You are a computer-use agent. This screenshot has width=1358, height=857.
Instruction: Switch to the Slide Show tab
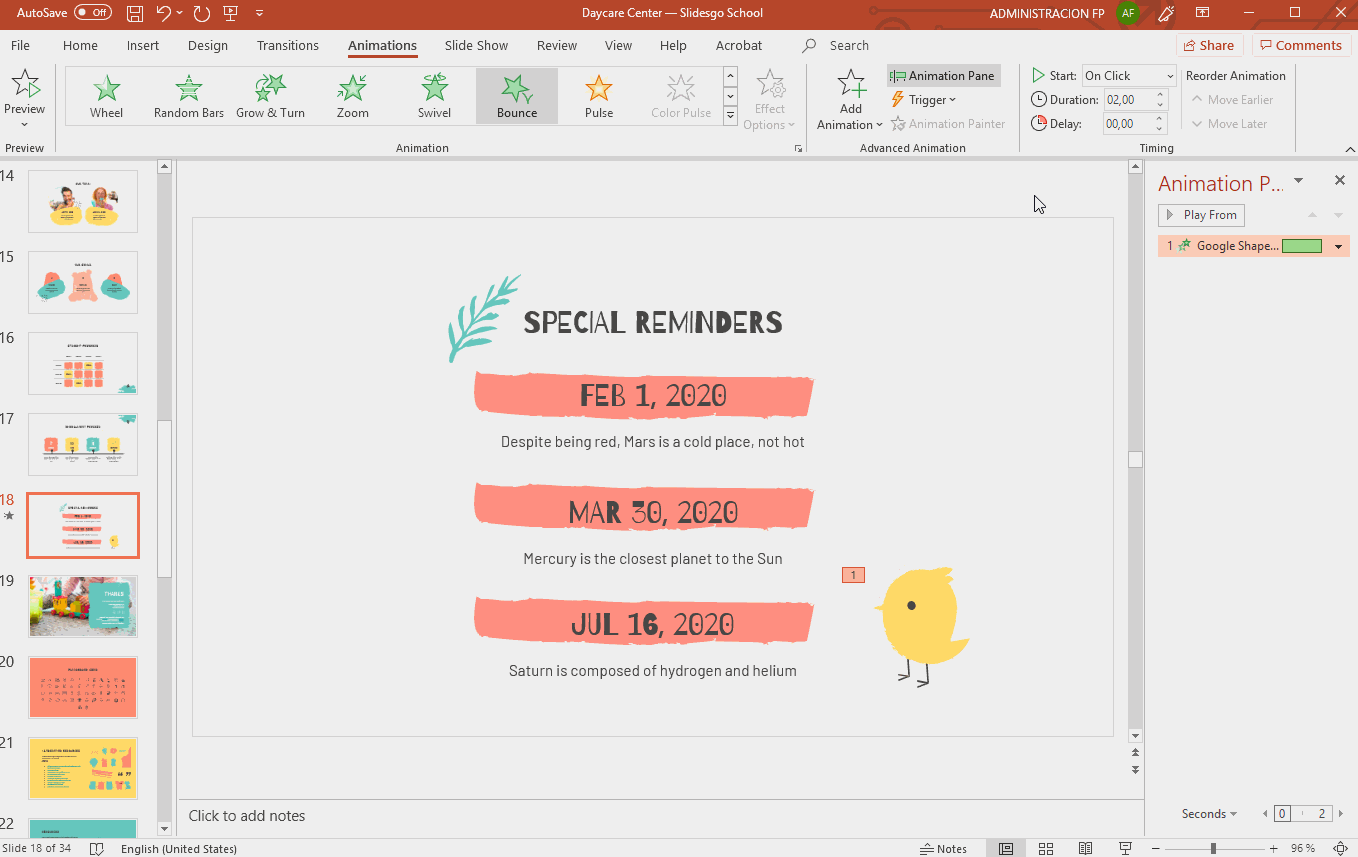[476, 46]
